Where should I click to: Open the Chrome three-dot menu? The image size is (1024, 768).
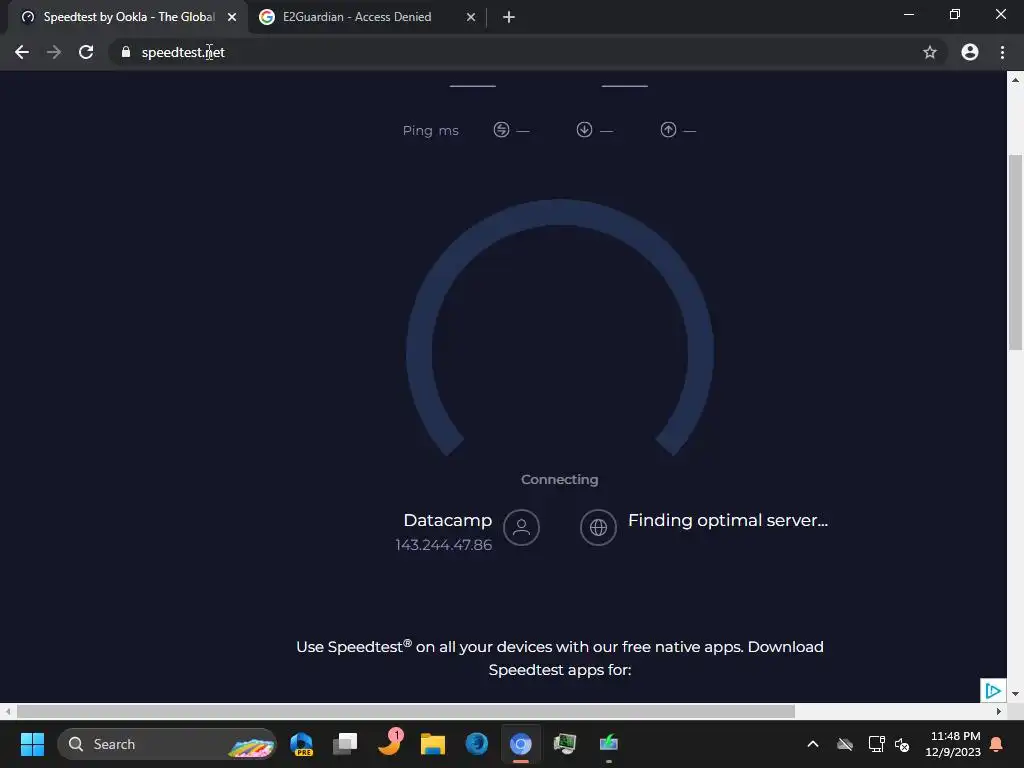point(1002,52)
